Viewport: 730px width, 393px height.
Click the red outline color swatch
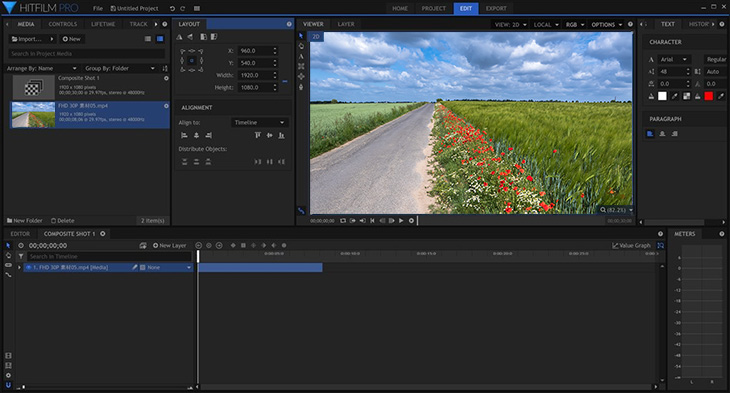click(x=709, y=96)
